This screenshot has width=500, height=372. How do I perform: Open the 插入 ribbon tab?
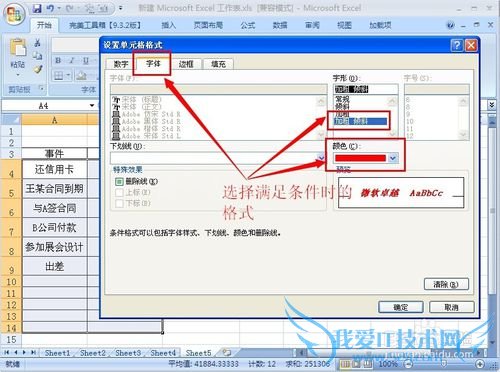coord(168,25)
